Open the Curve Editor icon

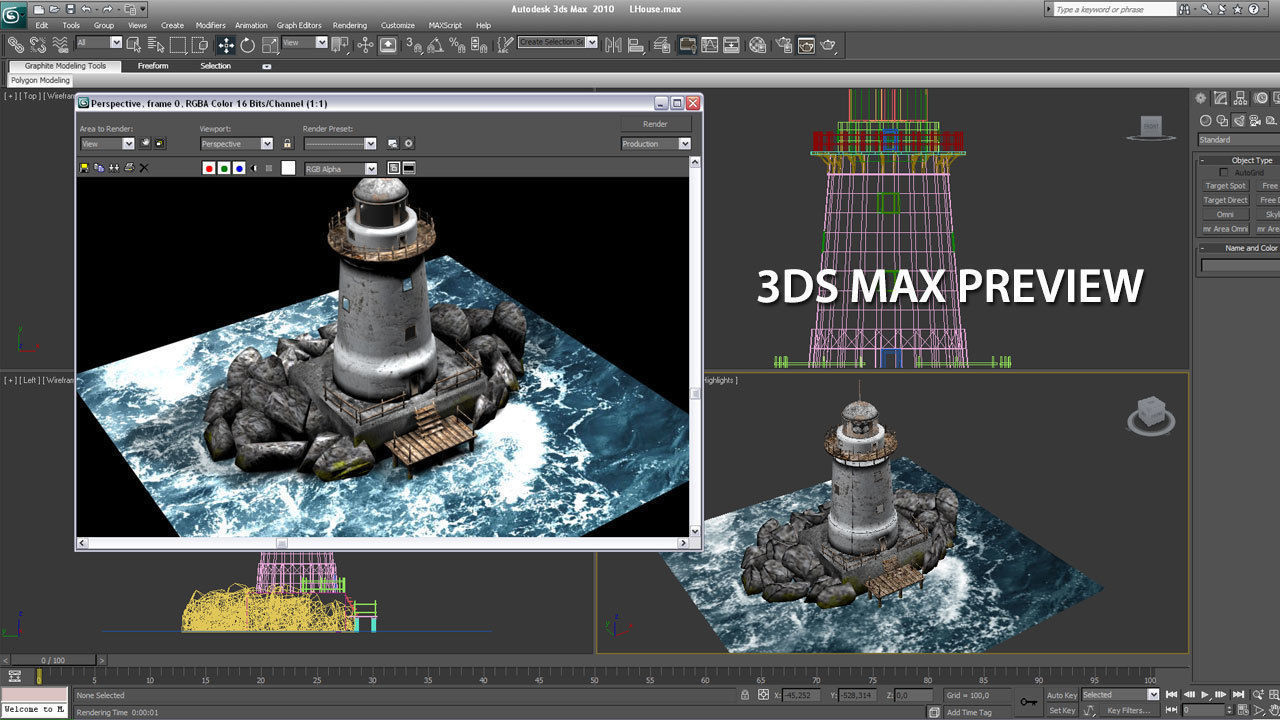(x=709, y=44)
